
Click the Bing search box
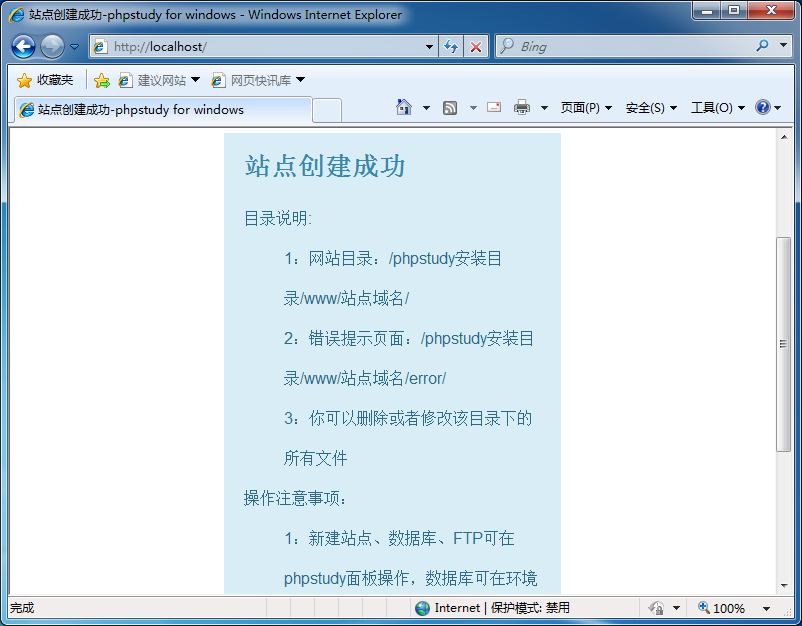622,47
